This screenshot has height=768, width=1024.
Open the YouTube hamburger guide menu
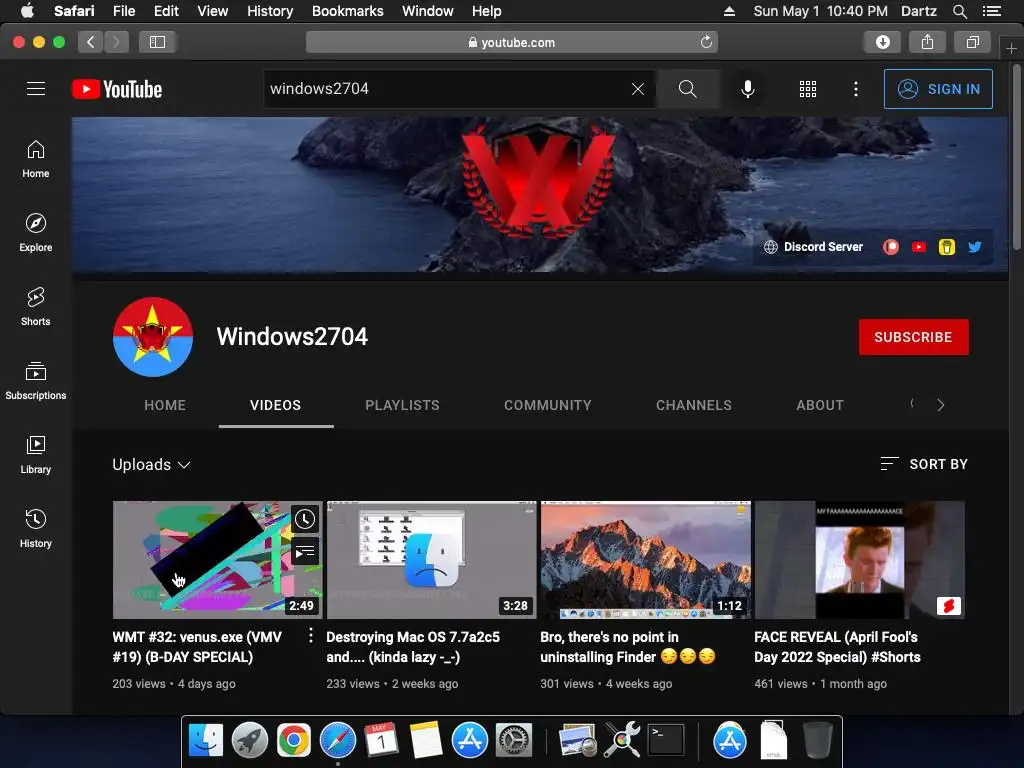[36, 89]
